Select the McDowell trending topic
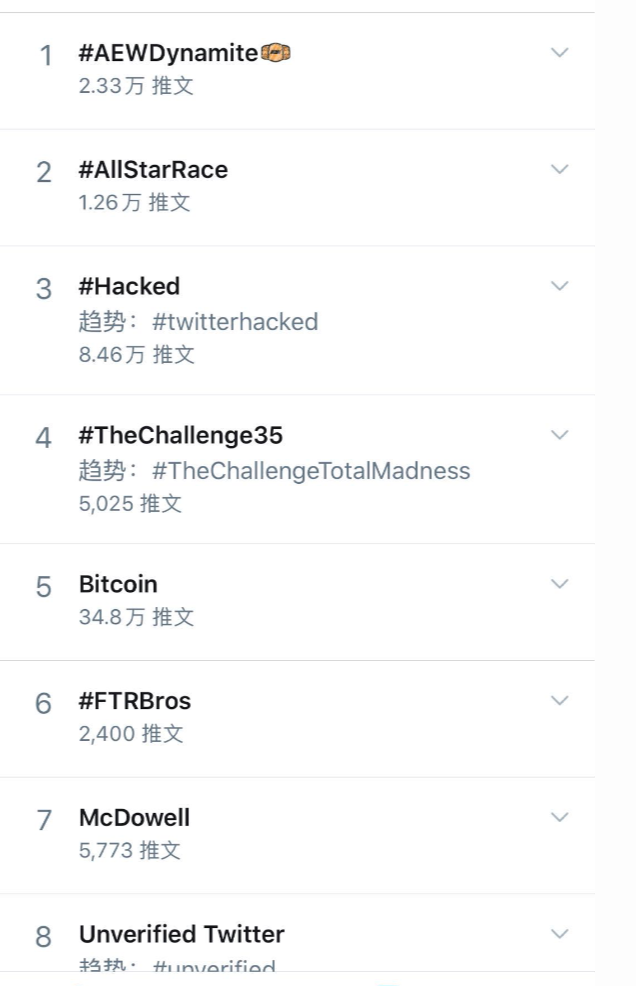This screenshot has width=636, height=986. [134, 816]
